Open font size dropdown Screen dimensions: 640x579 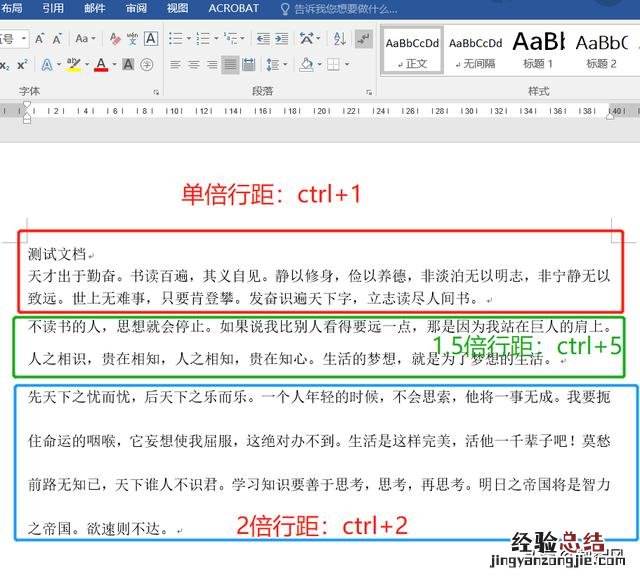pyautogui.click(x=24, y=39)
